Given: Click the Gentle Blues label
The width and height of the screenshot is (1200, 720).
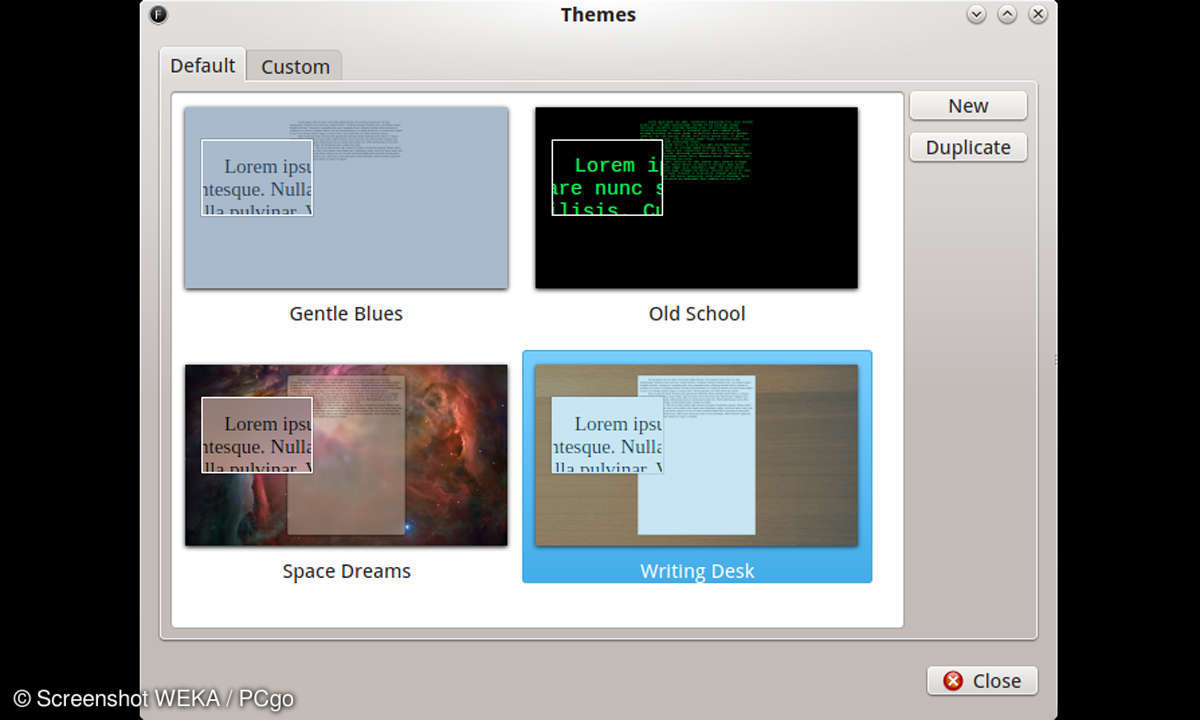Looking at the screenshot, I should pyautogui.click(x=346, y=313).
